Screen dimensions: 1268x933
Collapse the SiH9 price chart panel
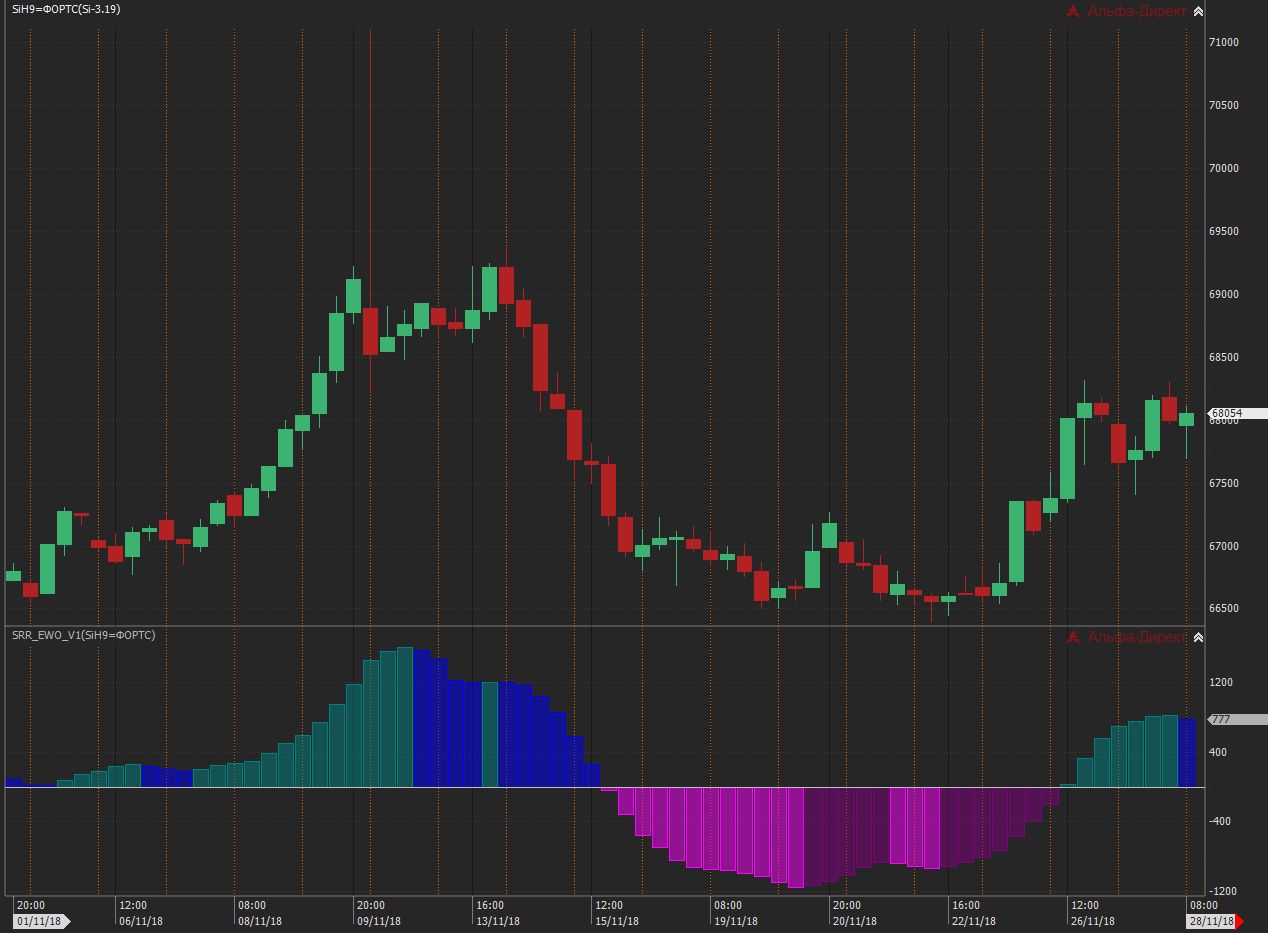[x=1198, y=11]
